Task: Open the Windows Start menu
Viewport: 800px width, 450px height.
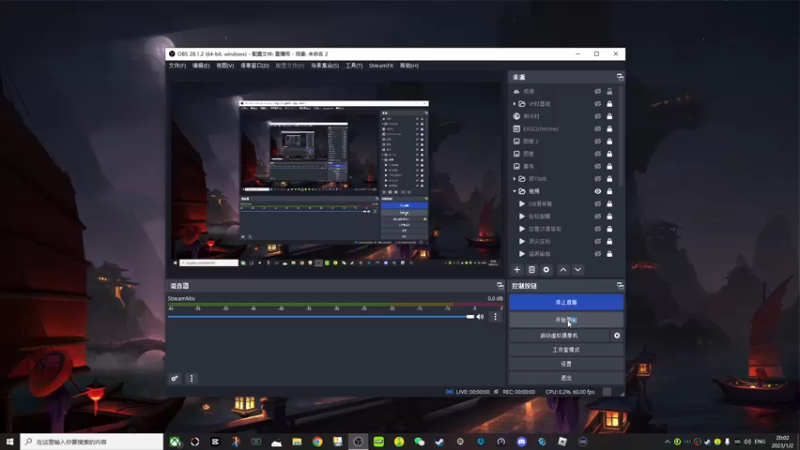Action: (10, 442)
